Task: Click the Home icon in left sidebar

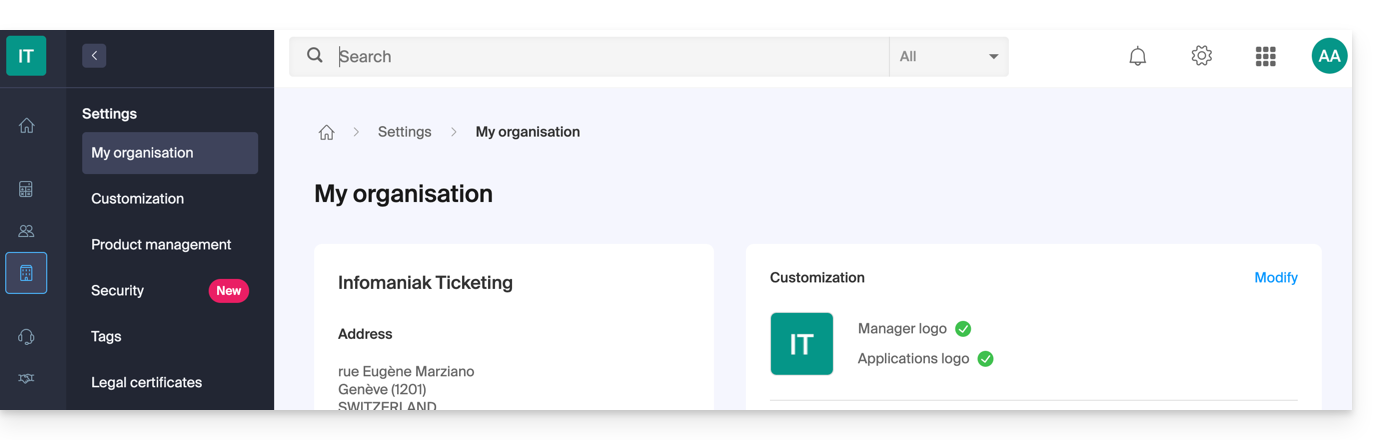Action: [x=27, y=125]
